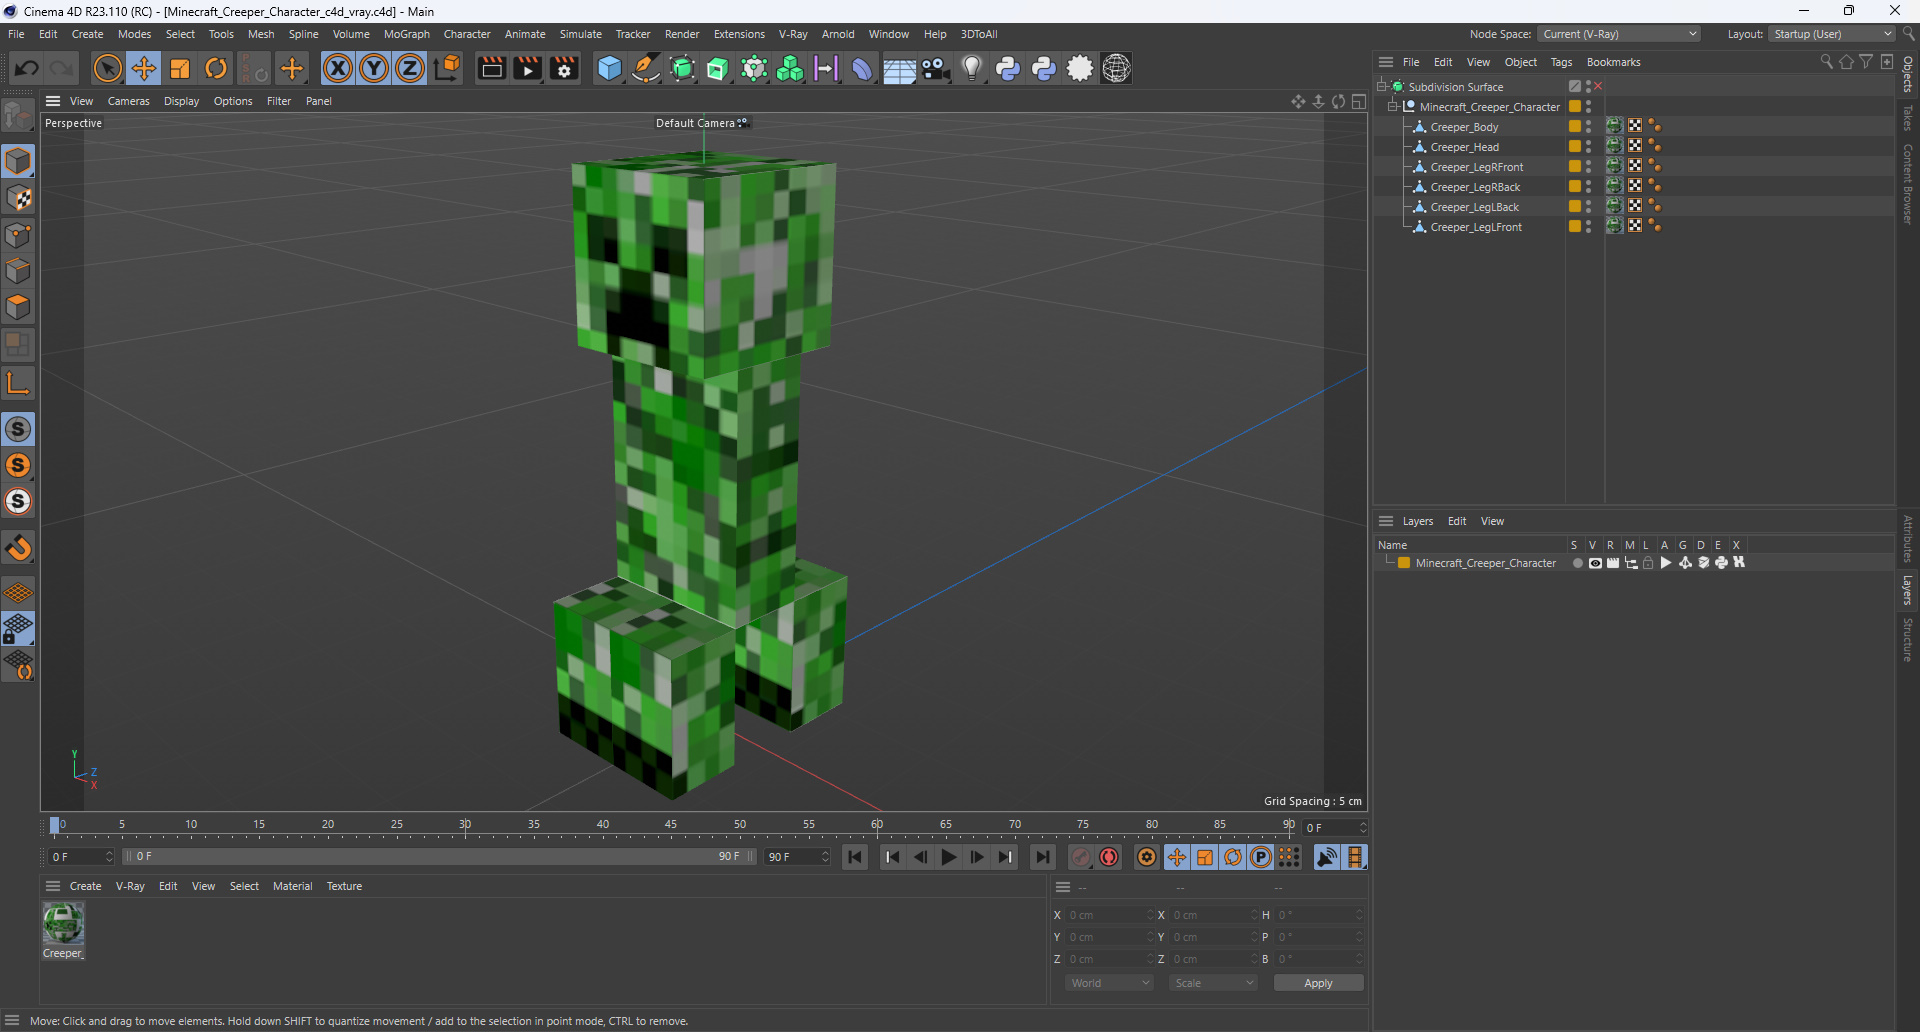Play the animation forward

[x=949, y=857]
